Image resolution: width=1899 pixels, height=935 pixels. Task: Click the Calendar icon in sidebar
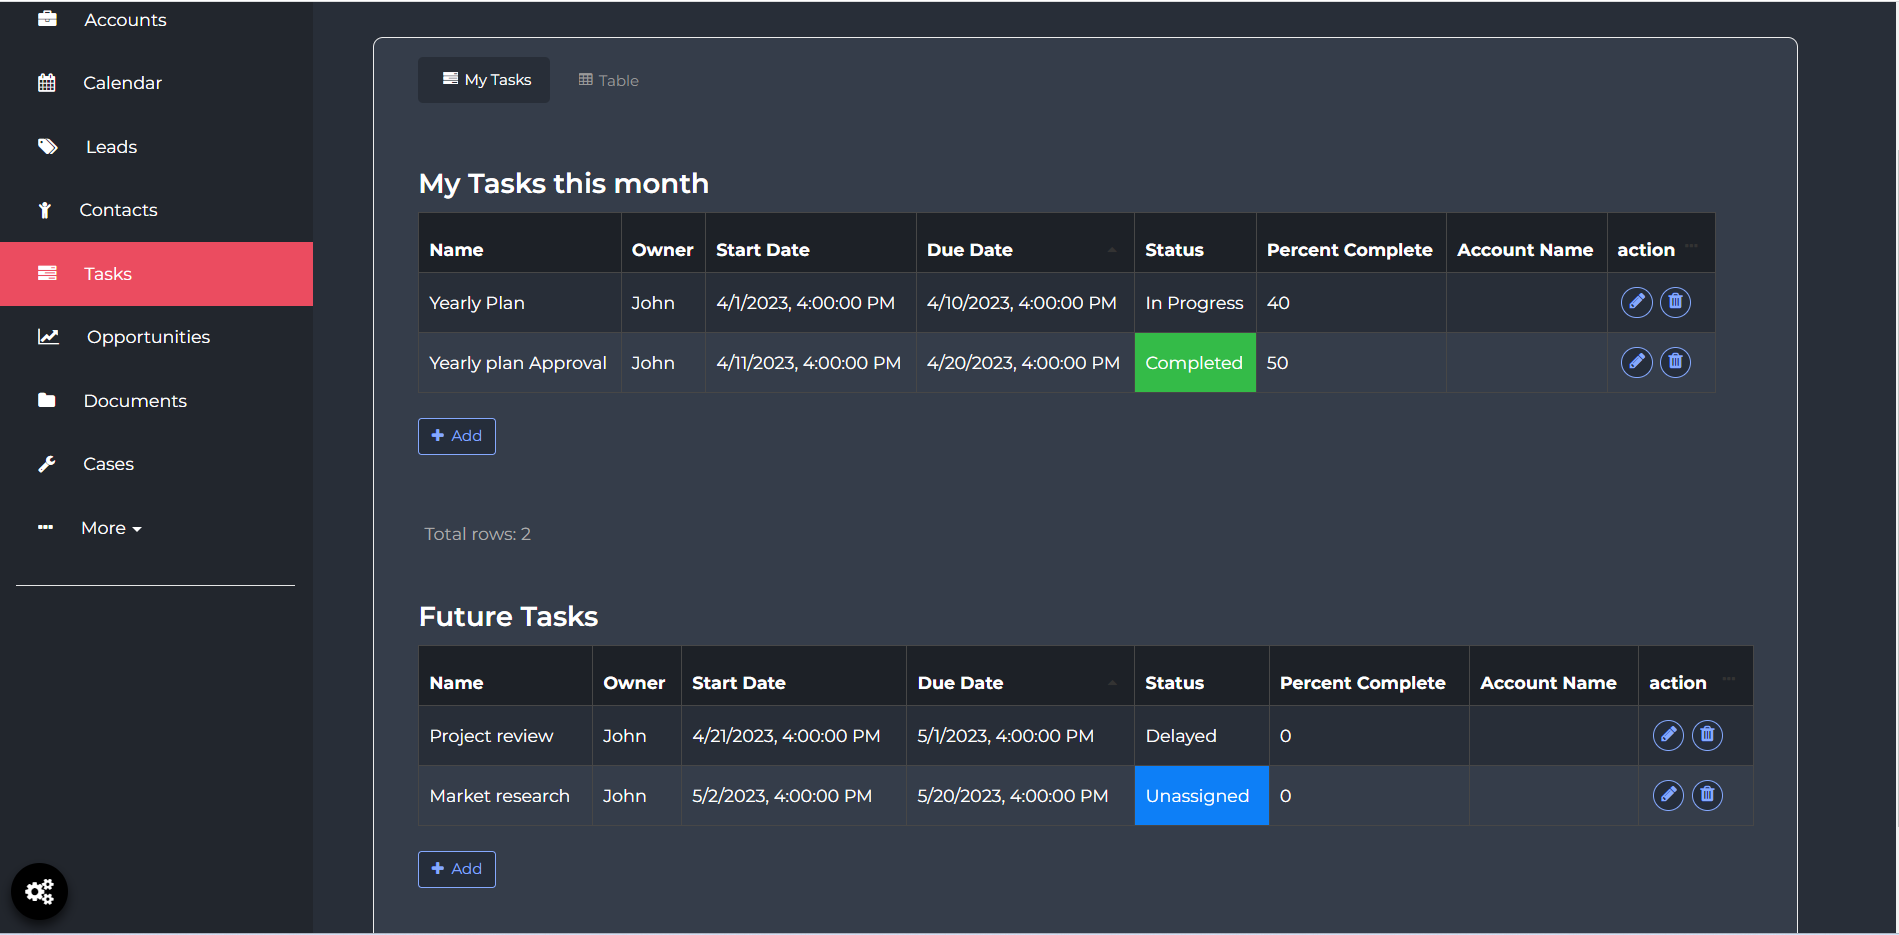[x=47, y=83]
